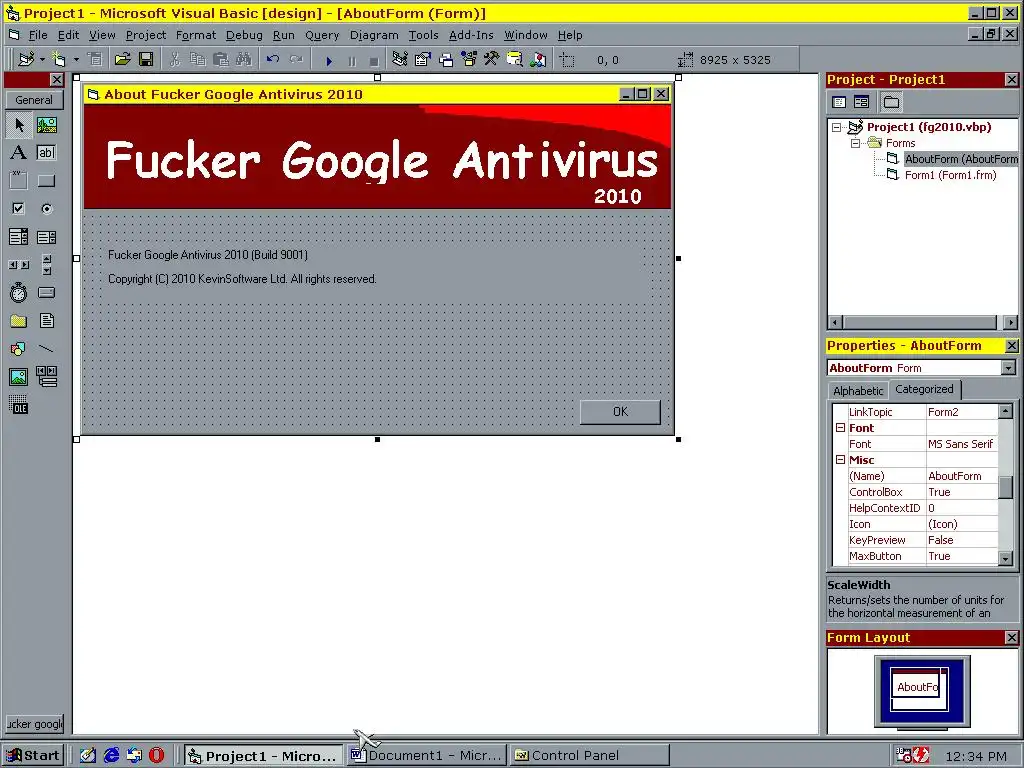This screenshot has height=768, width=1024.
Task: Click the MaxButton property row
Action: tap(923, 556)
